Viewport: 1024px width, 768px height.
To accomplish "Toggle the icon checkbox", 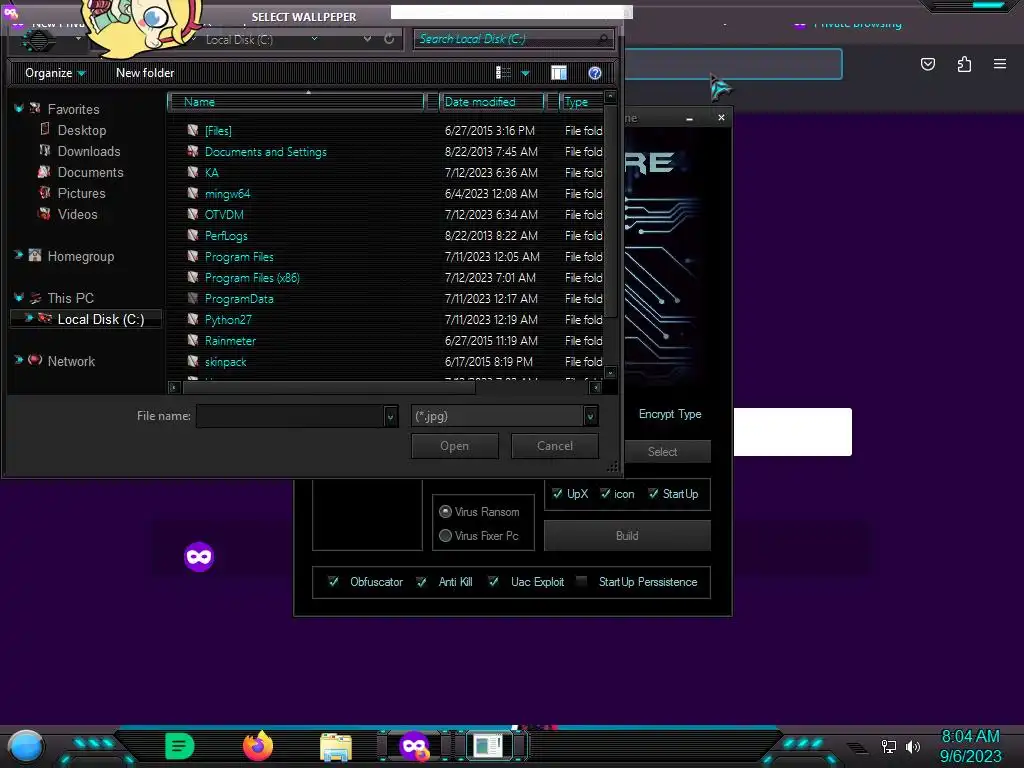I will [x=605, y=493].
